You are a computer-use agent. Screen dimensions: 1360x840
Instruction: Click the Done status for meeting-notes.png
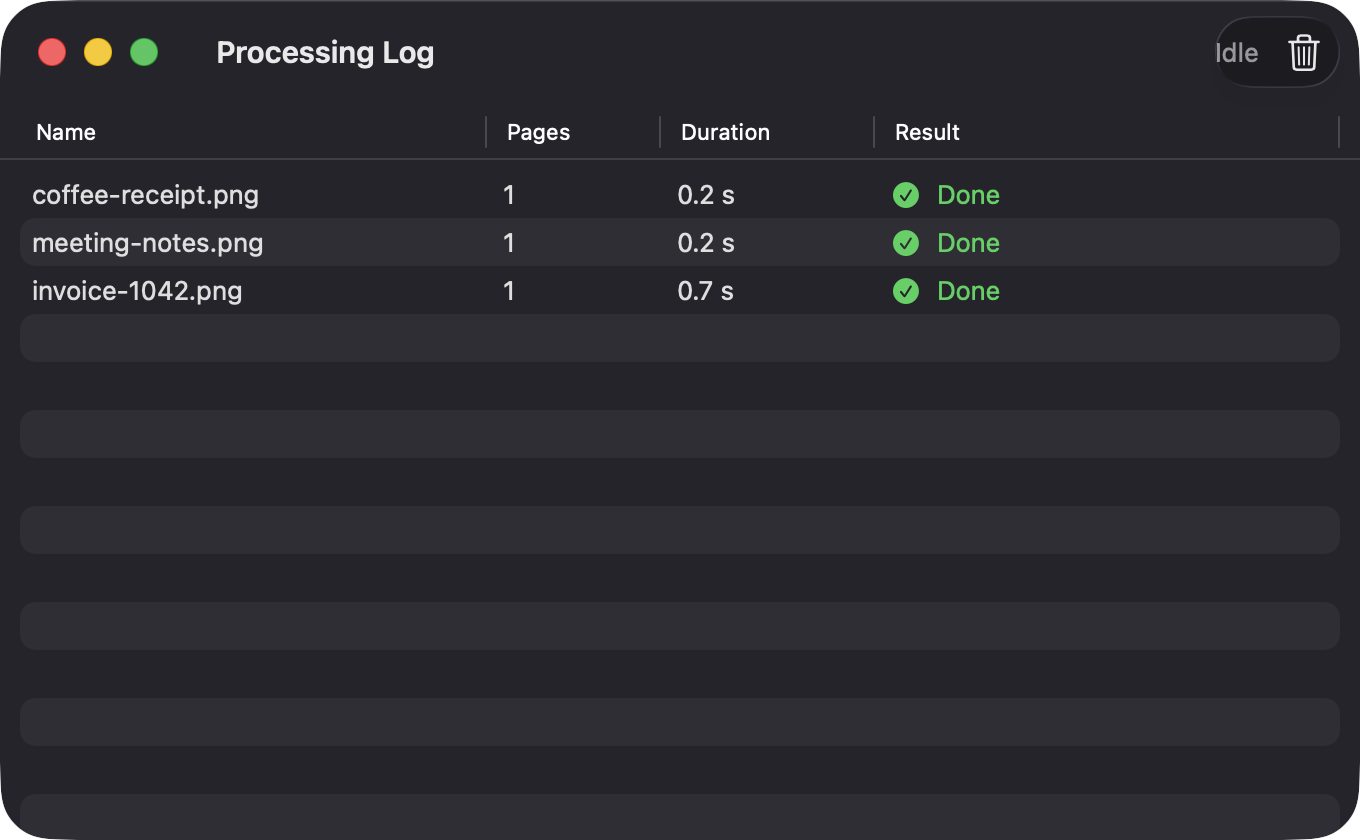coord(969,243)
